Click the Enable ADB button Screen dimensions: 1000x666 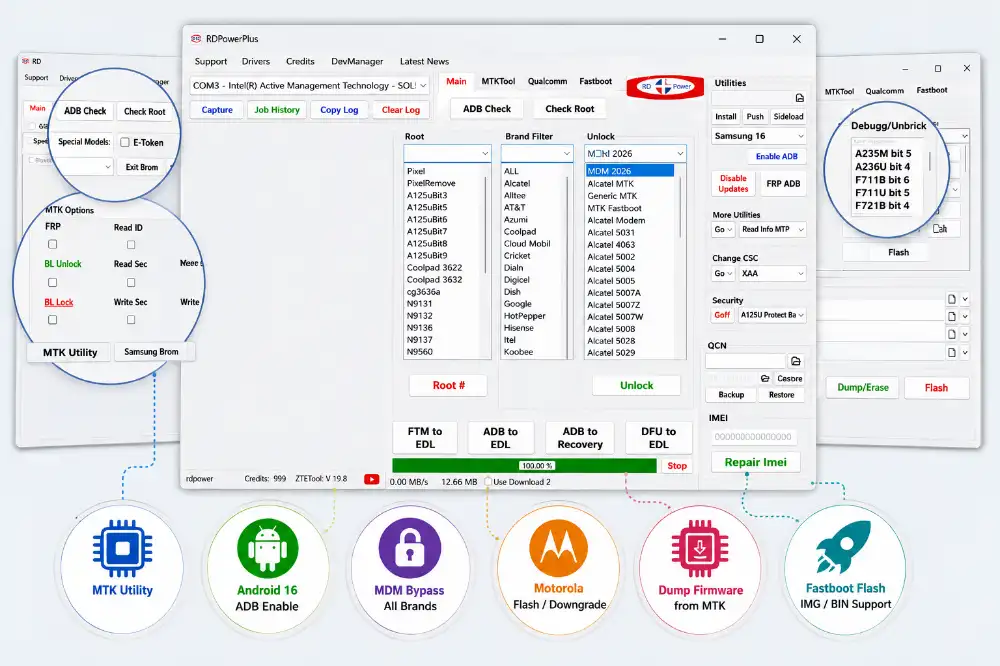click(776, 156)
